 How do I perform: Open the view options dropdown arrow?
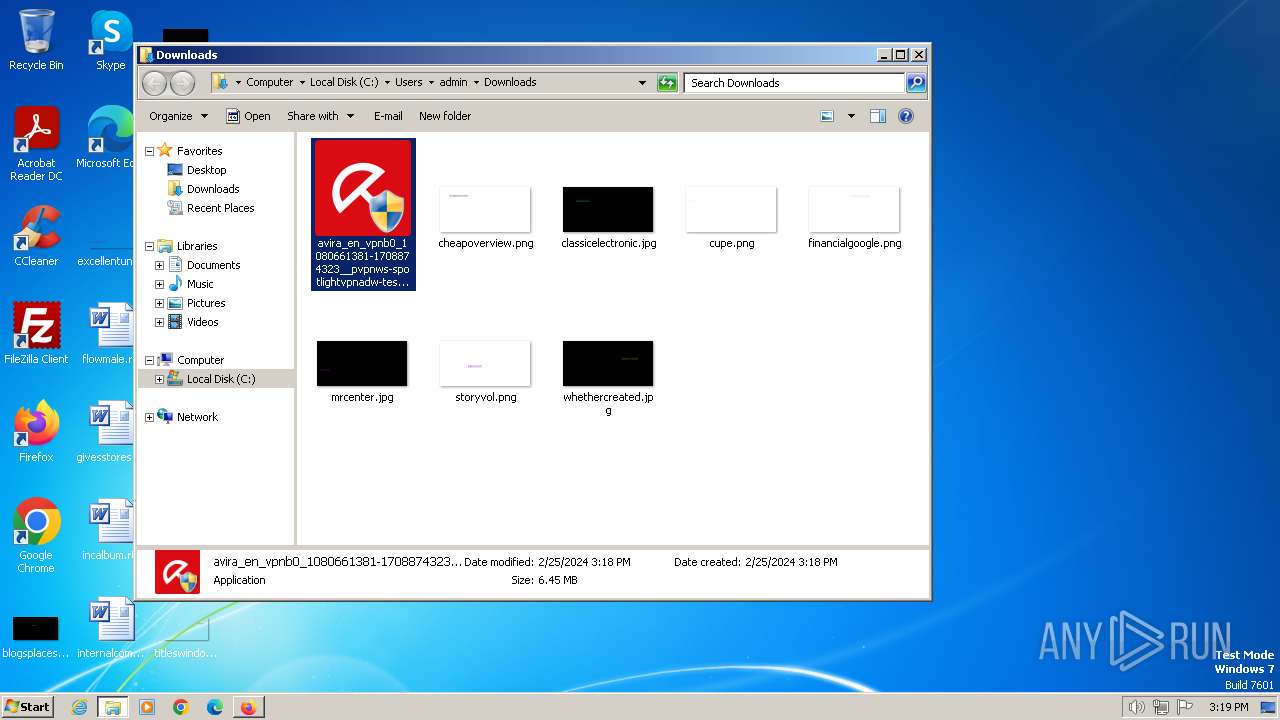click(x=851, y=116)
